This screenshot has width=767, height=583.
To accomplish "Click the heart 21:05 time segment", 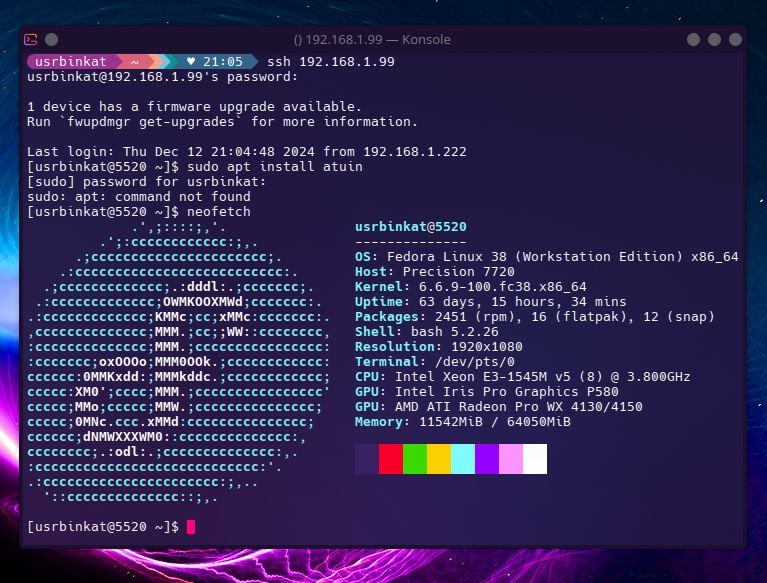I will (216, 62).
